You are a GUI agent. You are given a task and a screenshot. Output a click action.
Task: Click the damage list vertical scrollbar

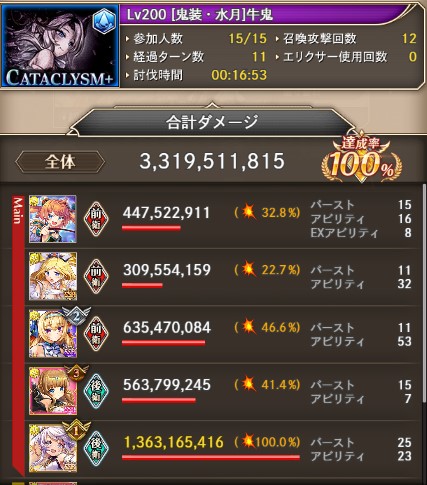[424, 330]
